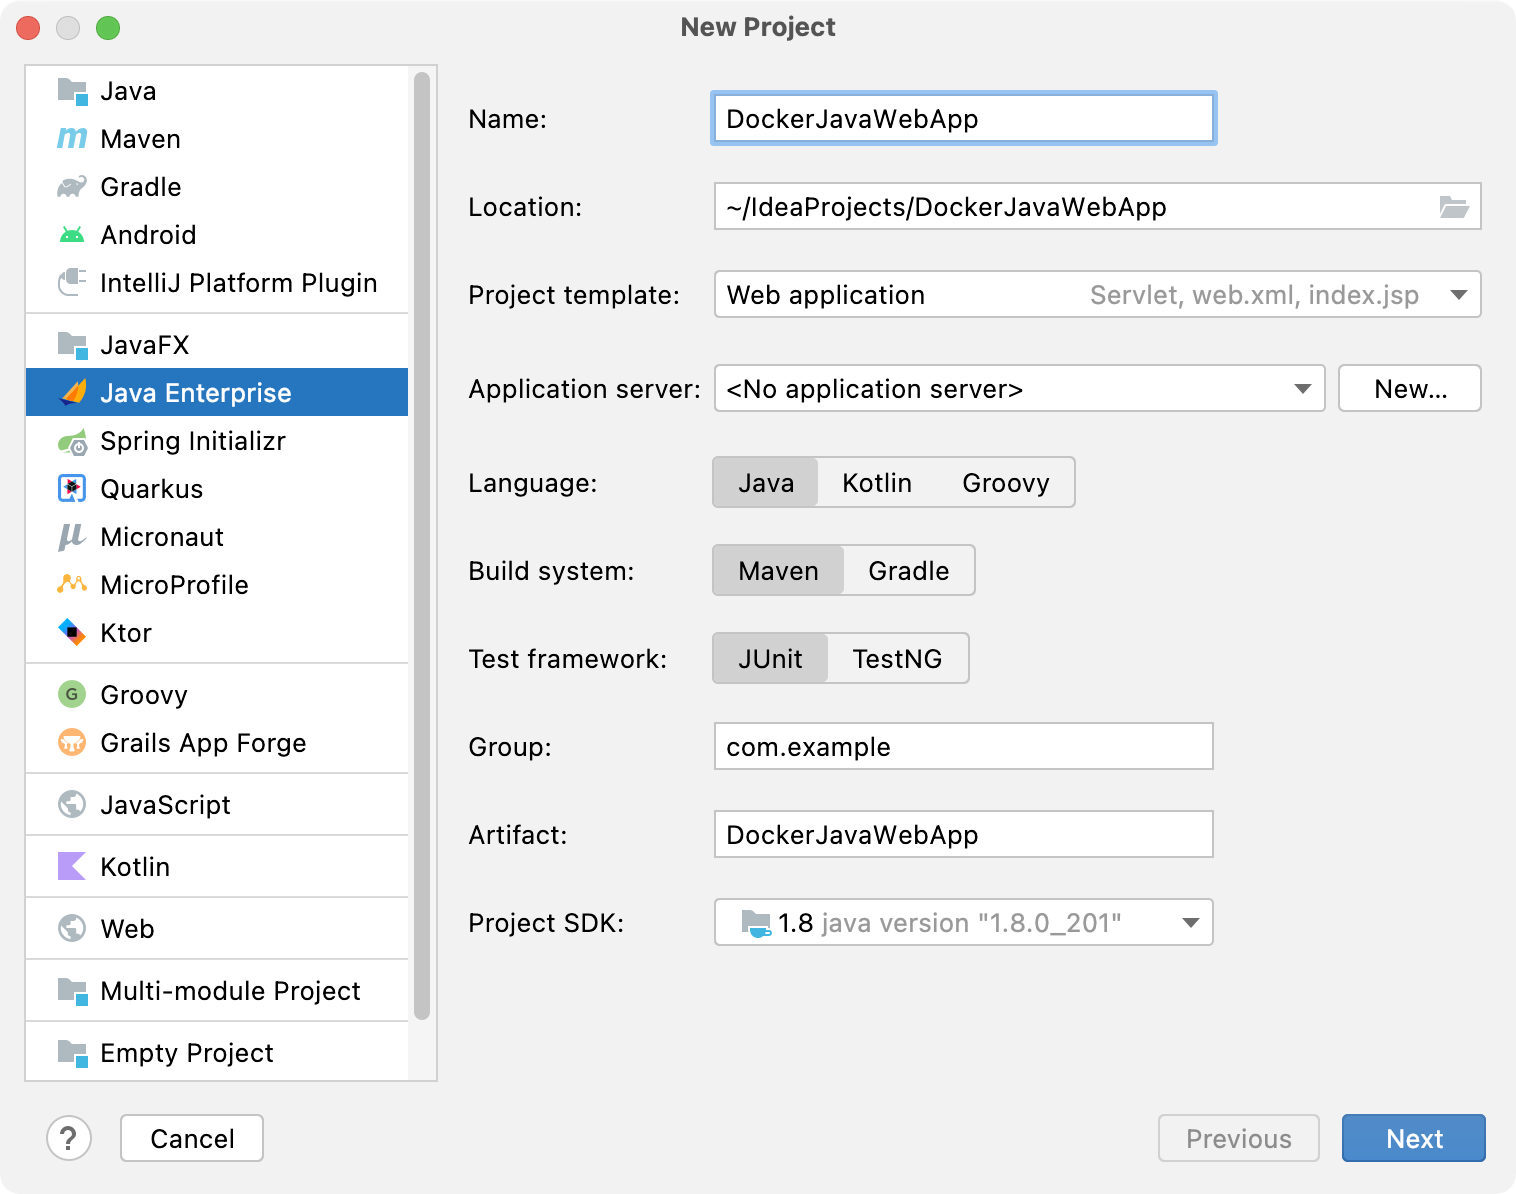Select Gradle project type
Image resolution: width=1516 pixels, height=1194 pixels.
click(217, 187)
